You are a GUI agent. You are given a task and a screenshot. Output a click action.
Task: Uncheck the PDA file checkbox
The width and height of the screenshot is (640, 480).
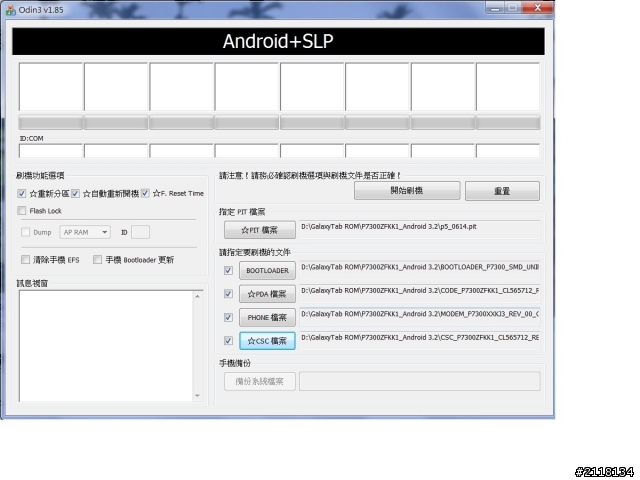click(x=229, y=294)
